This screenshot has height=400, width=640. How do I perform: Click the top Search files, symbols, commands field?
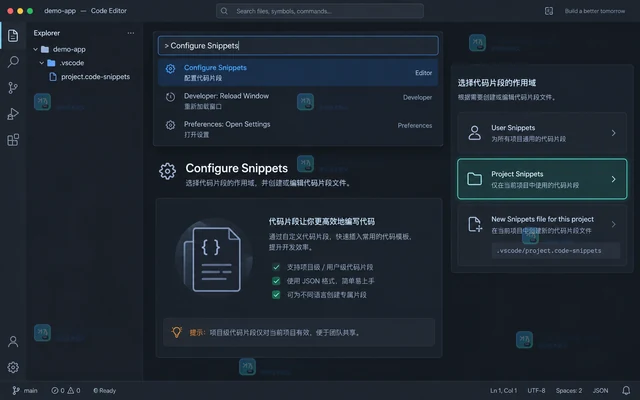(x=320, y=11)
